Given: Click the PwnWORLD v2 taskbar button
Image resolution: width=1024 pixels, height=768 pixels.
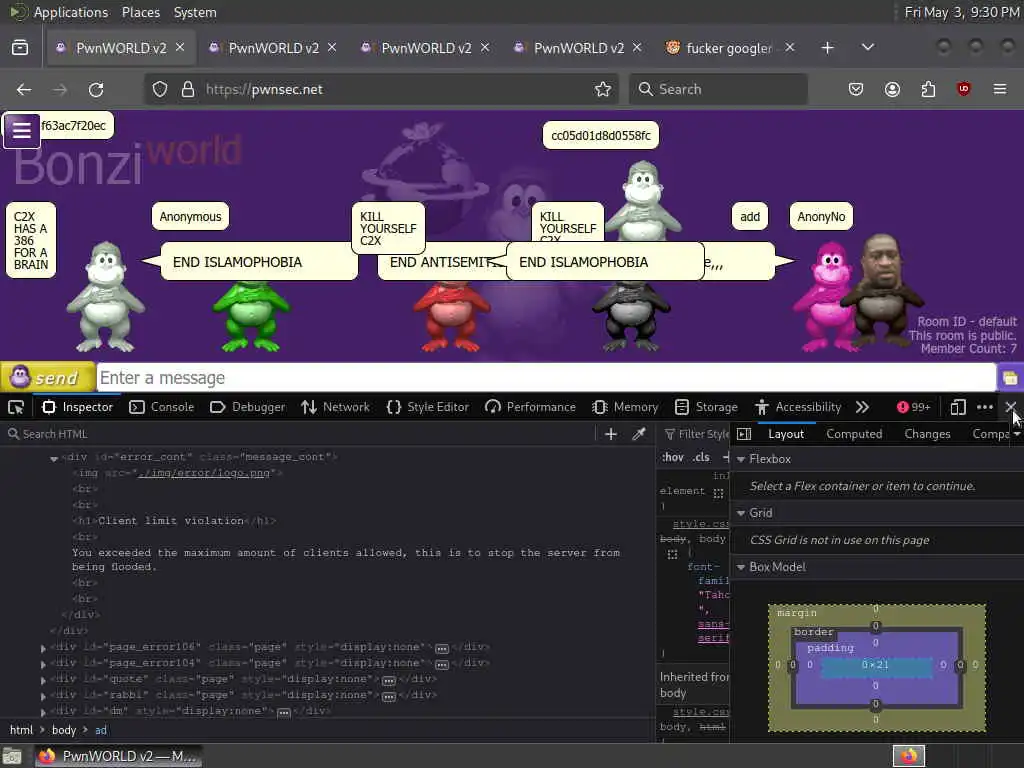Looking at the screenshot, I should pos(118,756).
